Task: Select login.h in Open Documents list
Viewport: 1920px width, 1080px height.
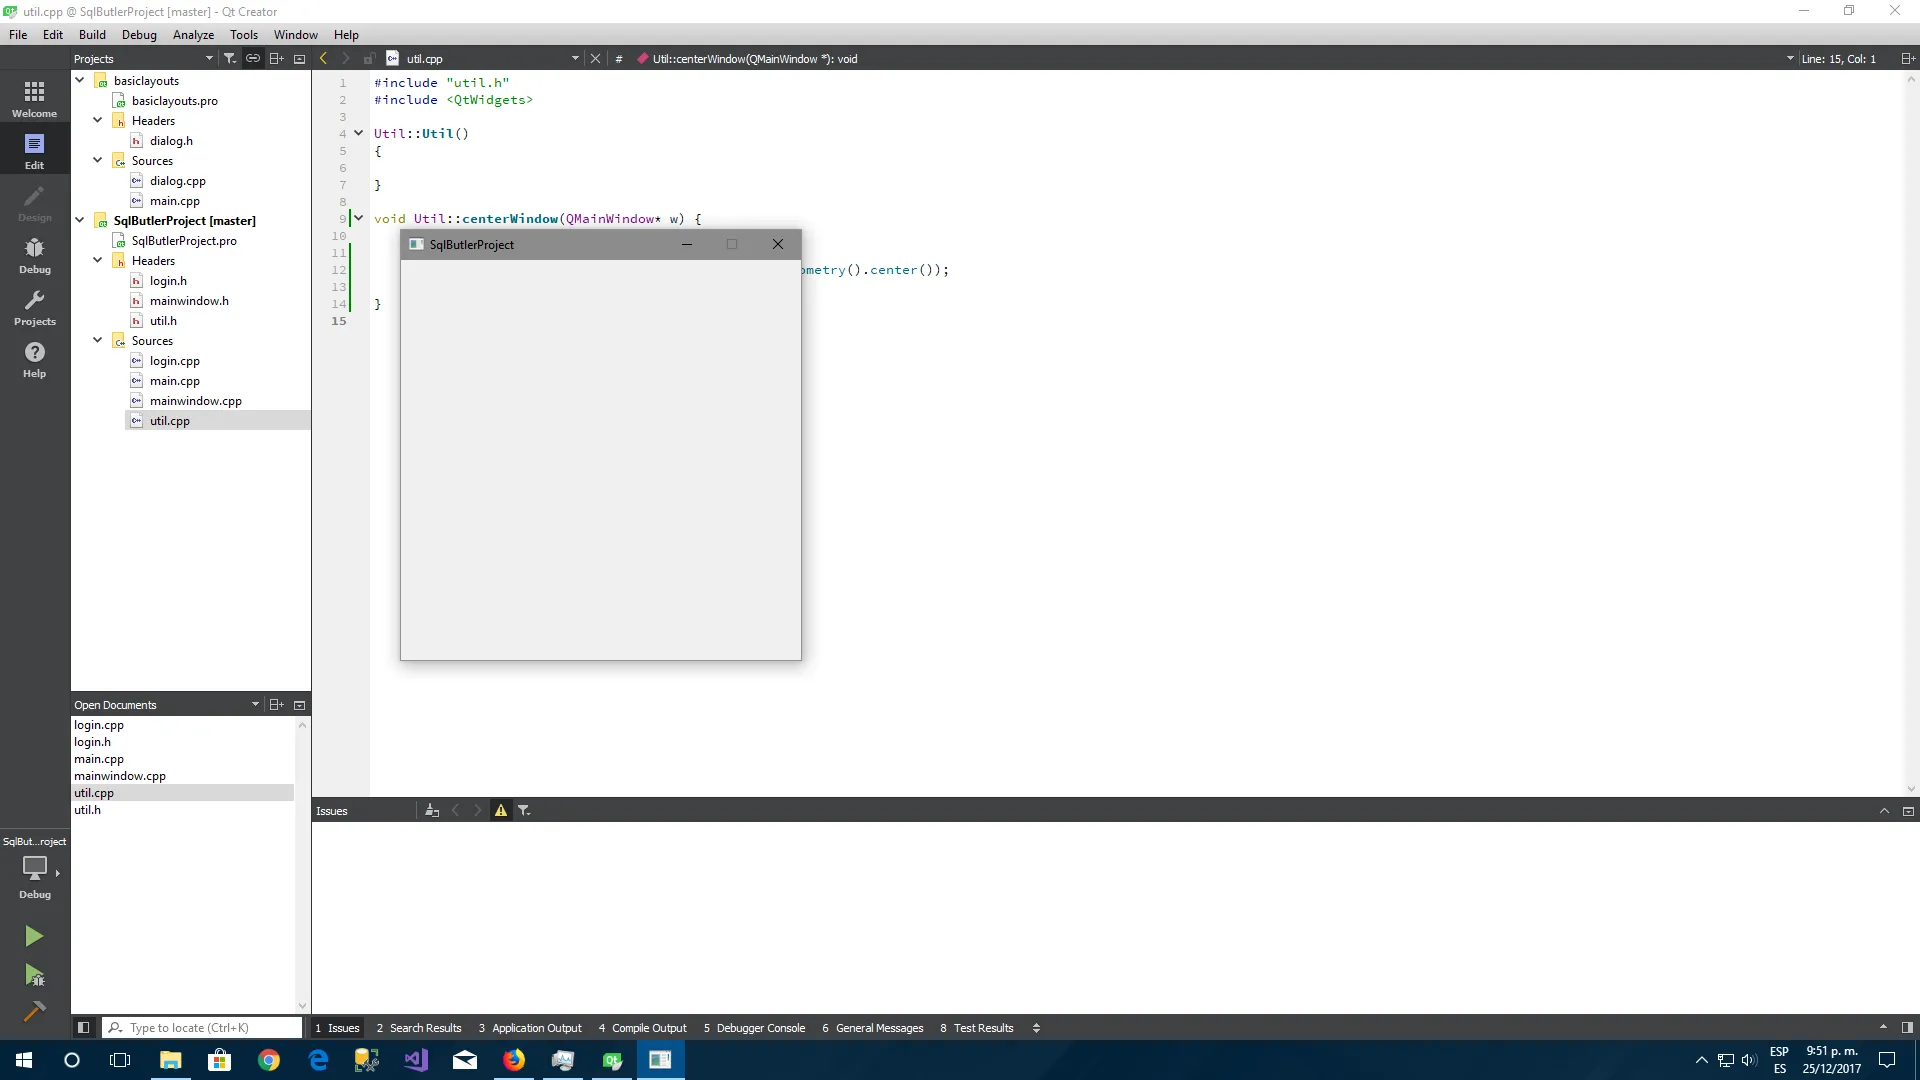Action: click(92, 742)
